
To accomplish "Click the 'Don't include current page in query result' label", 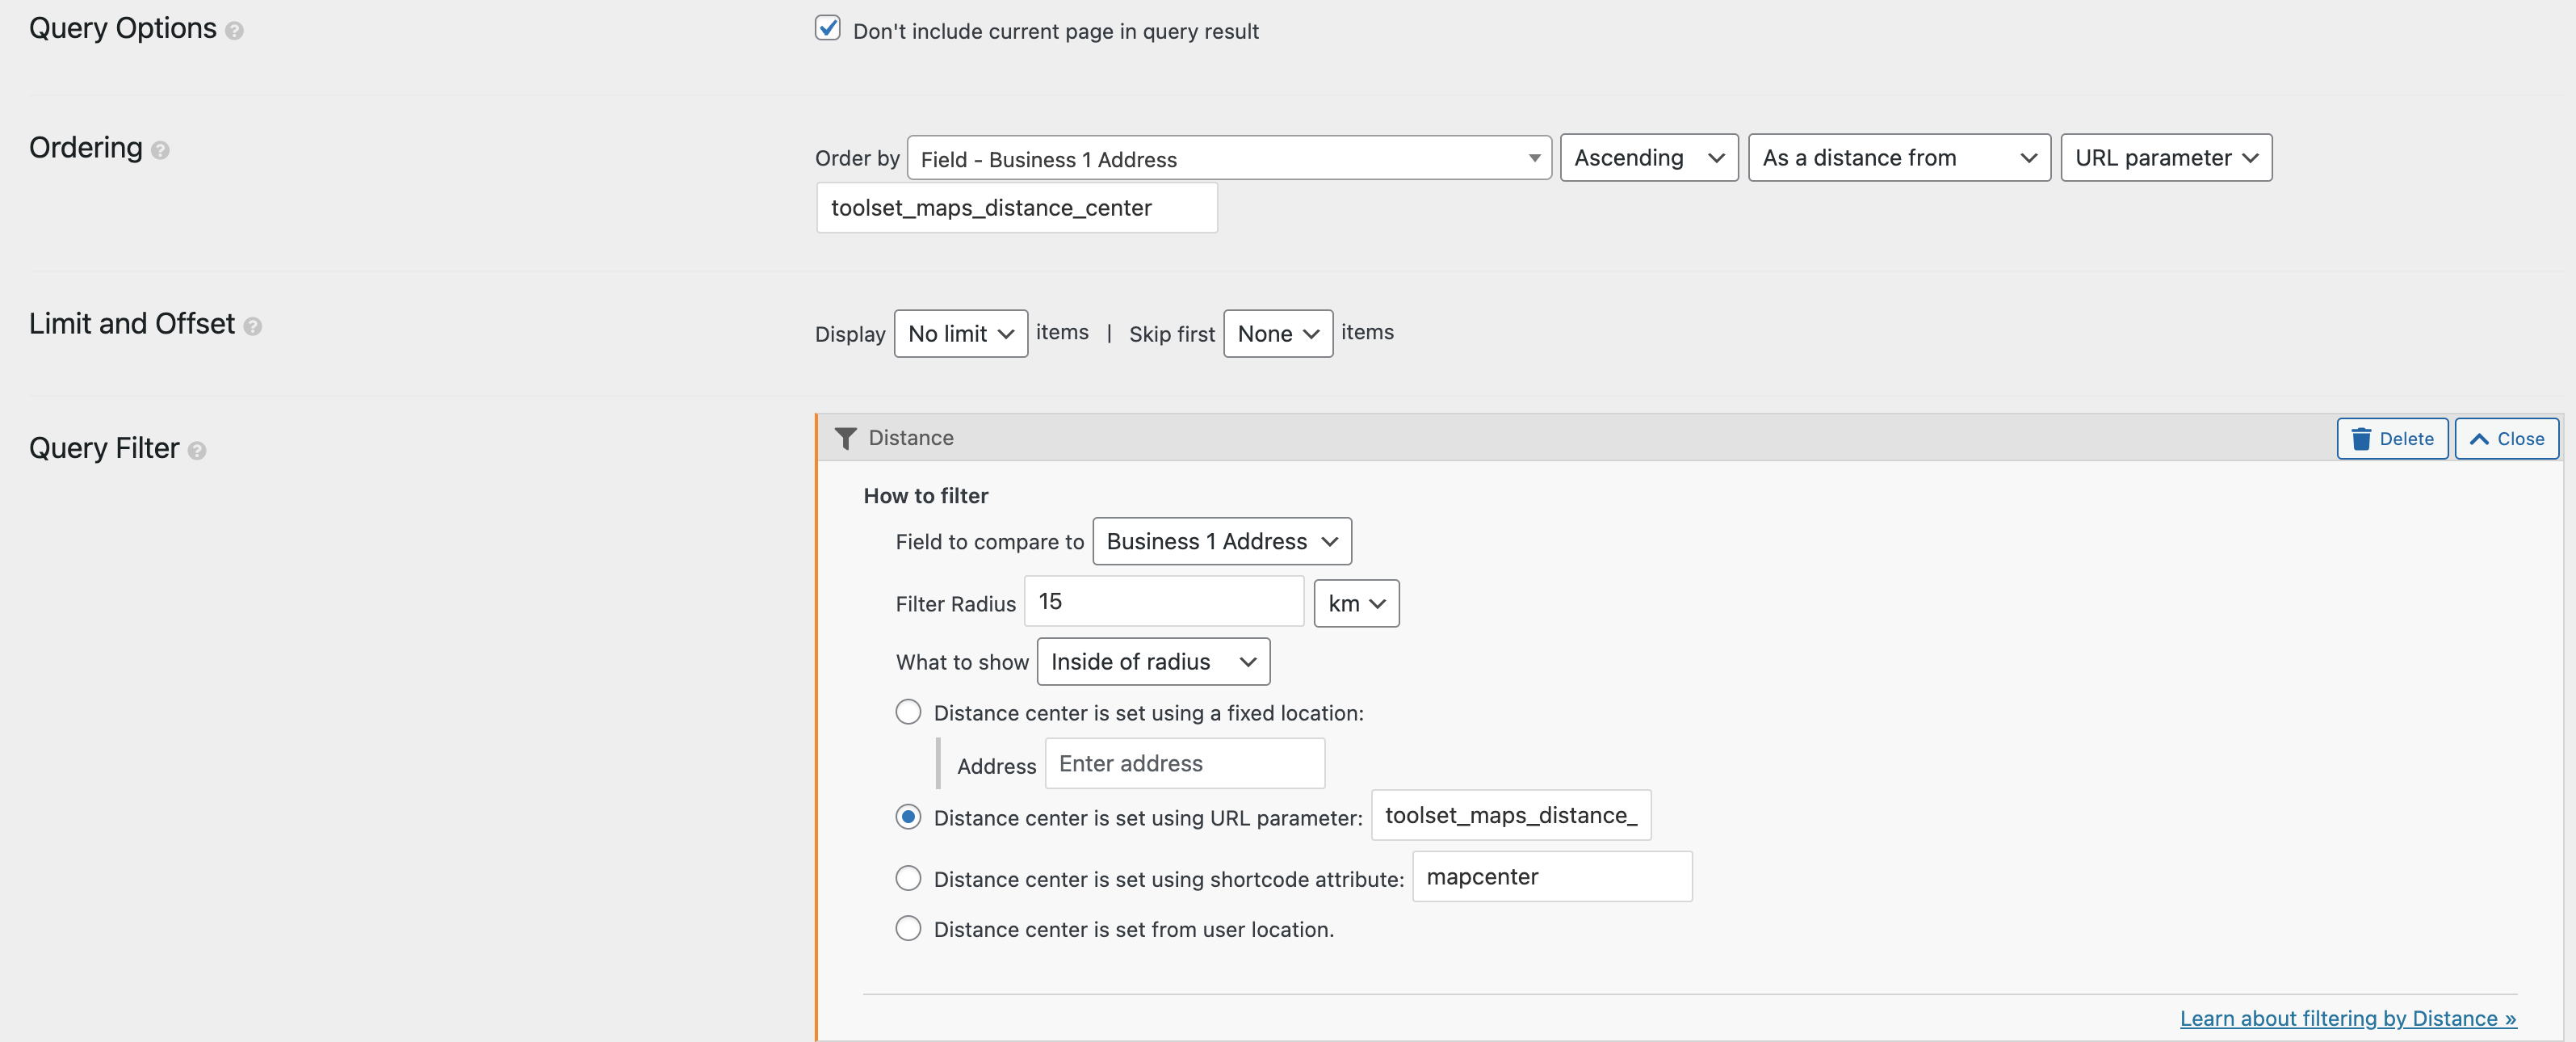I will (x=1055, y=31).
